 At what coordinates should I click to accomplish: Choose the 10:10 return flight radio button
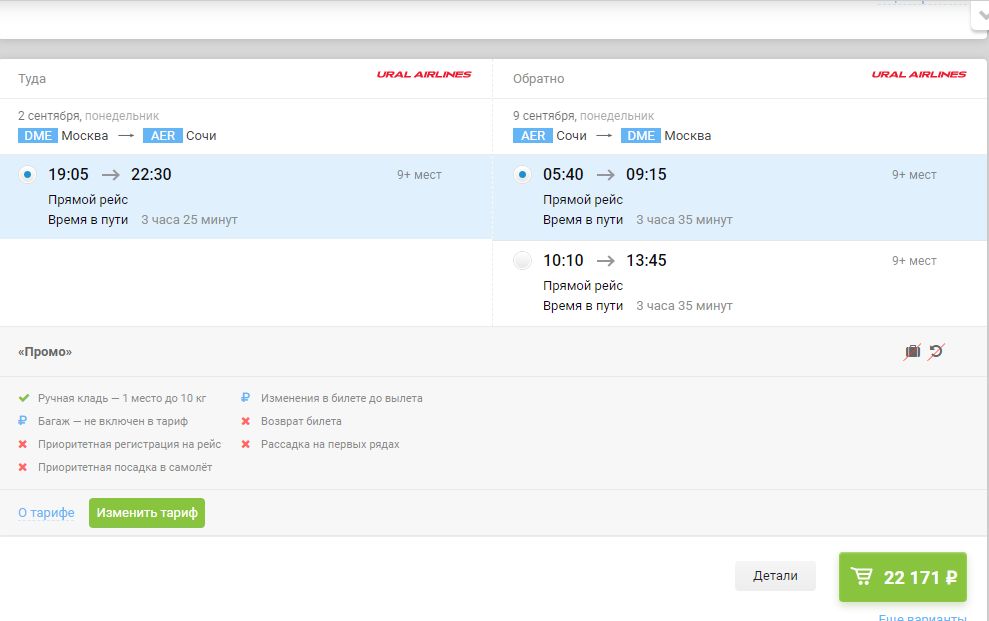point(522,261)
